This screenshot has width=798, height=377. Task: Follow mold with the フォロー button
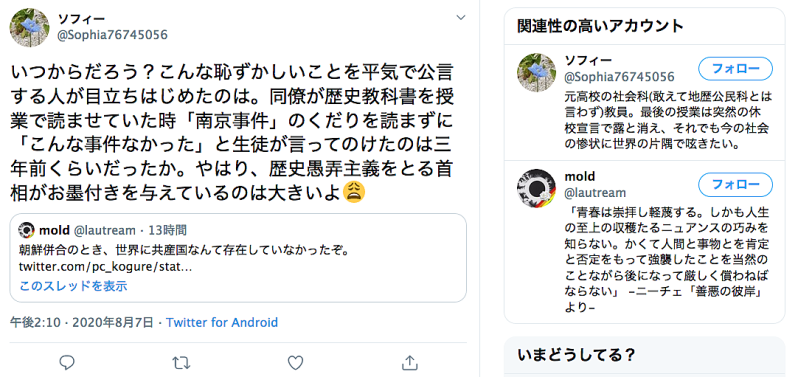(x=735, y=185)
